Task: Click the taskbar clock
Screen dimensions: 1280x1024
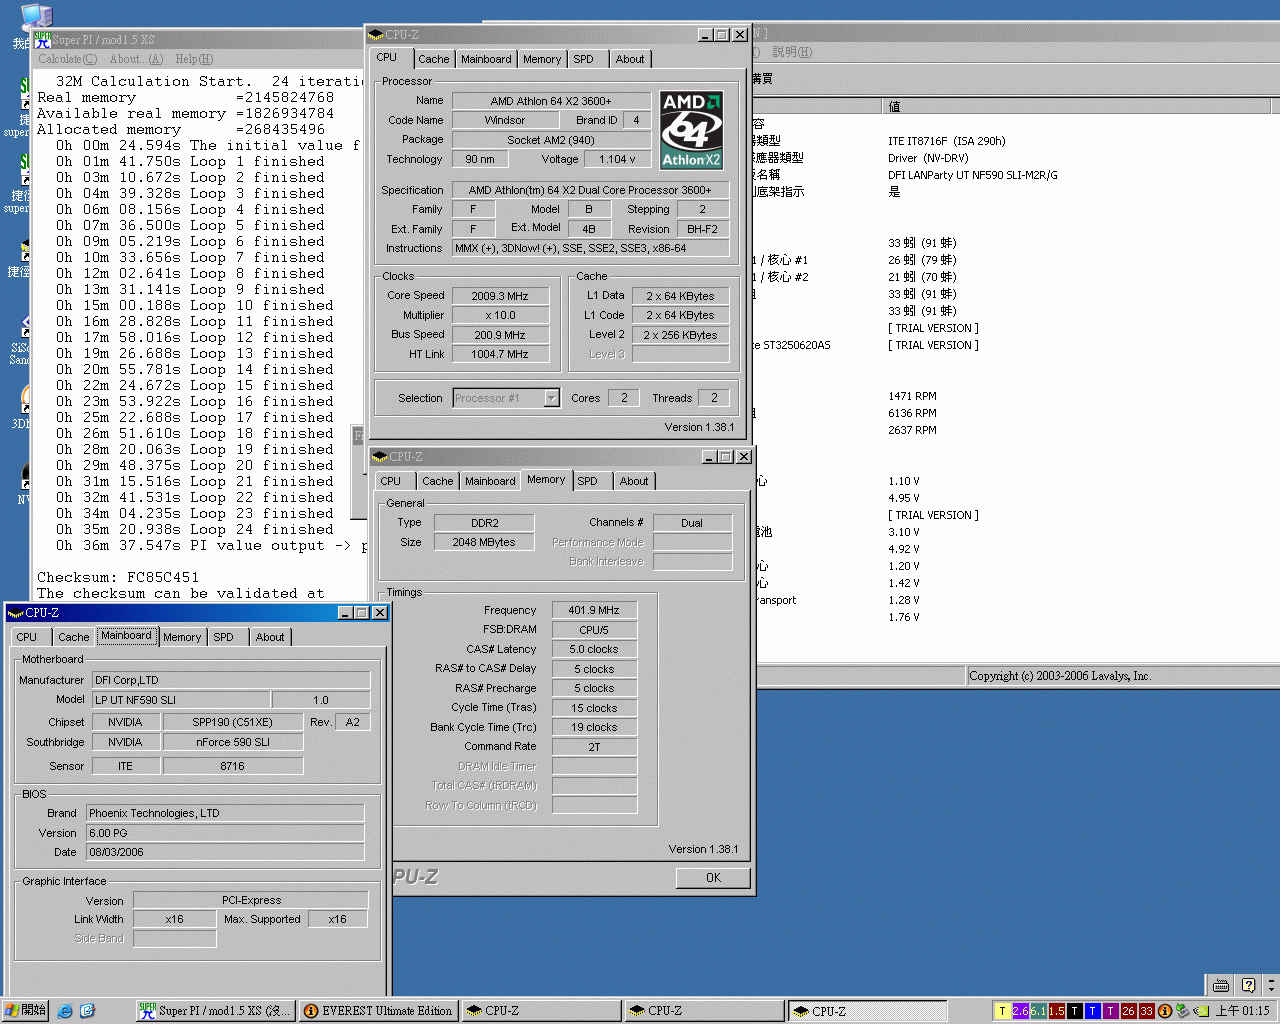Action: click(1243, 1011)
